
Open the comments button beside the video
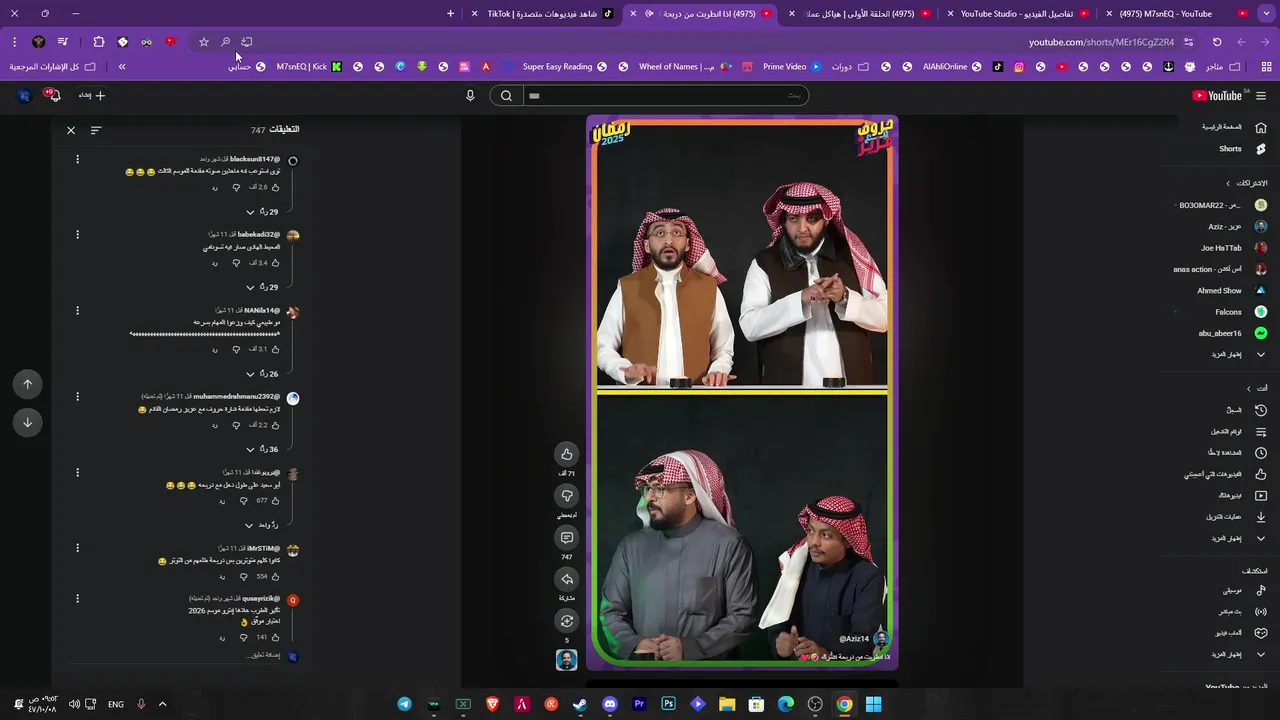(x=567, y=538)
